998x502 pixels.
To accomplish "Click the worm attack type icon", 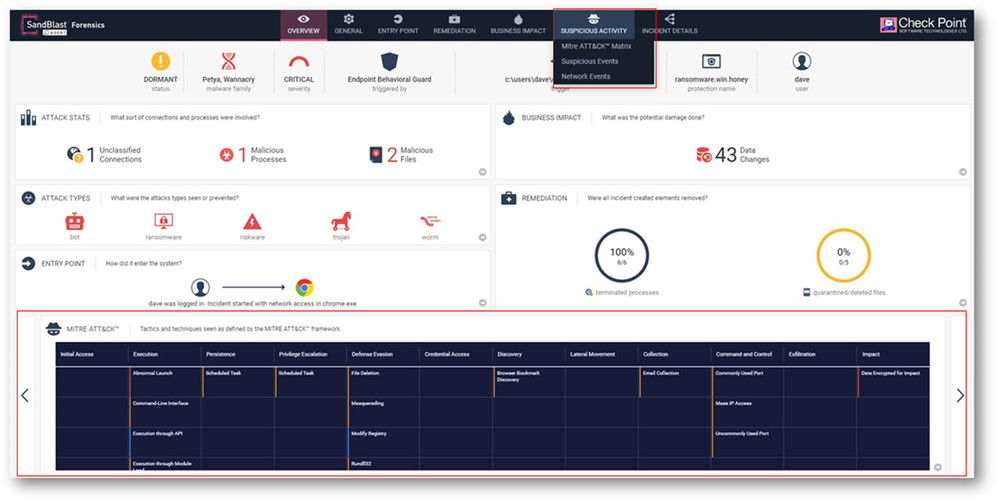I will [431, 219].
